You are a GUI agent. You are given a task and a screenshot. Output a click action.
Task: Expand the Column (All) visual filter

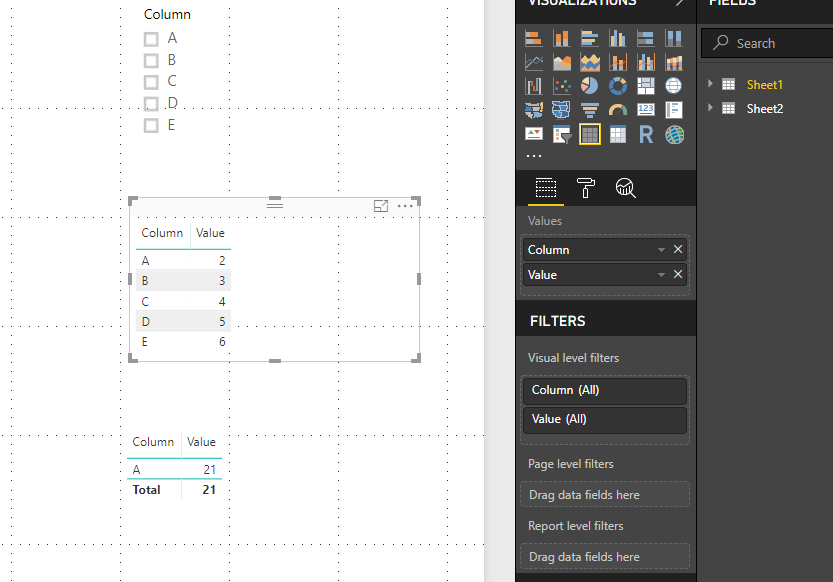(x=605, y=390)
